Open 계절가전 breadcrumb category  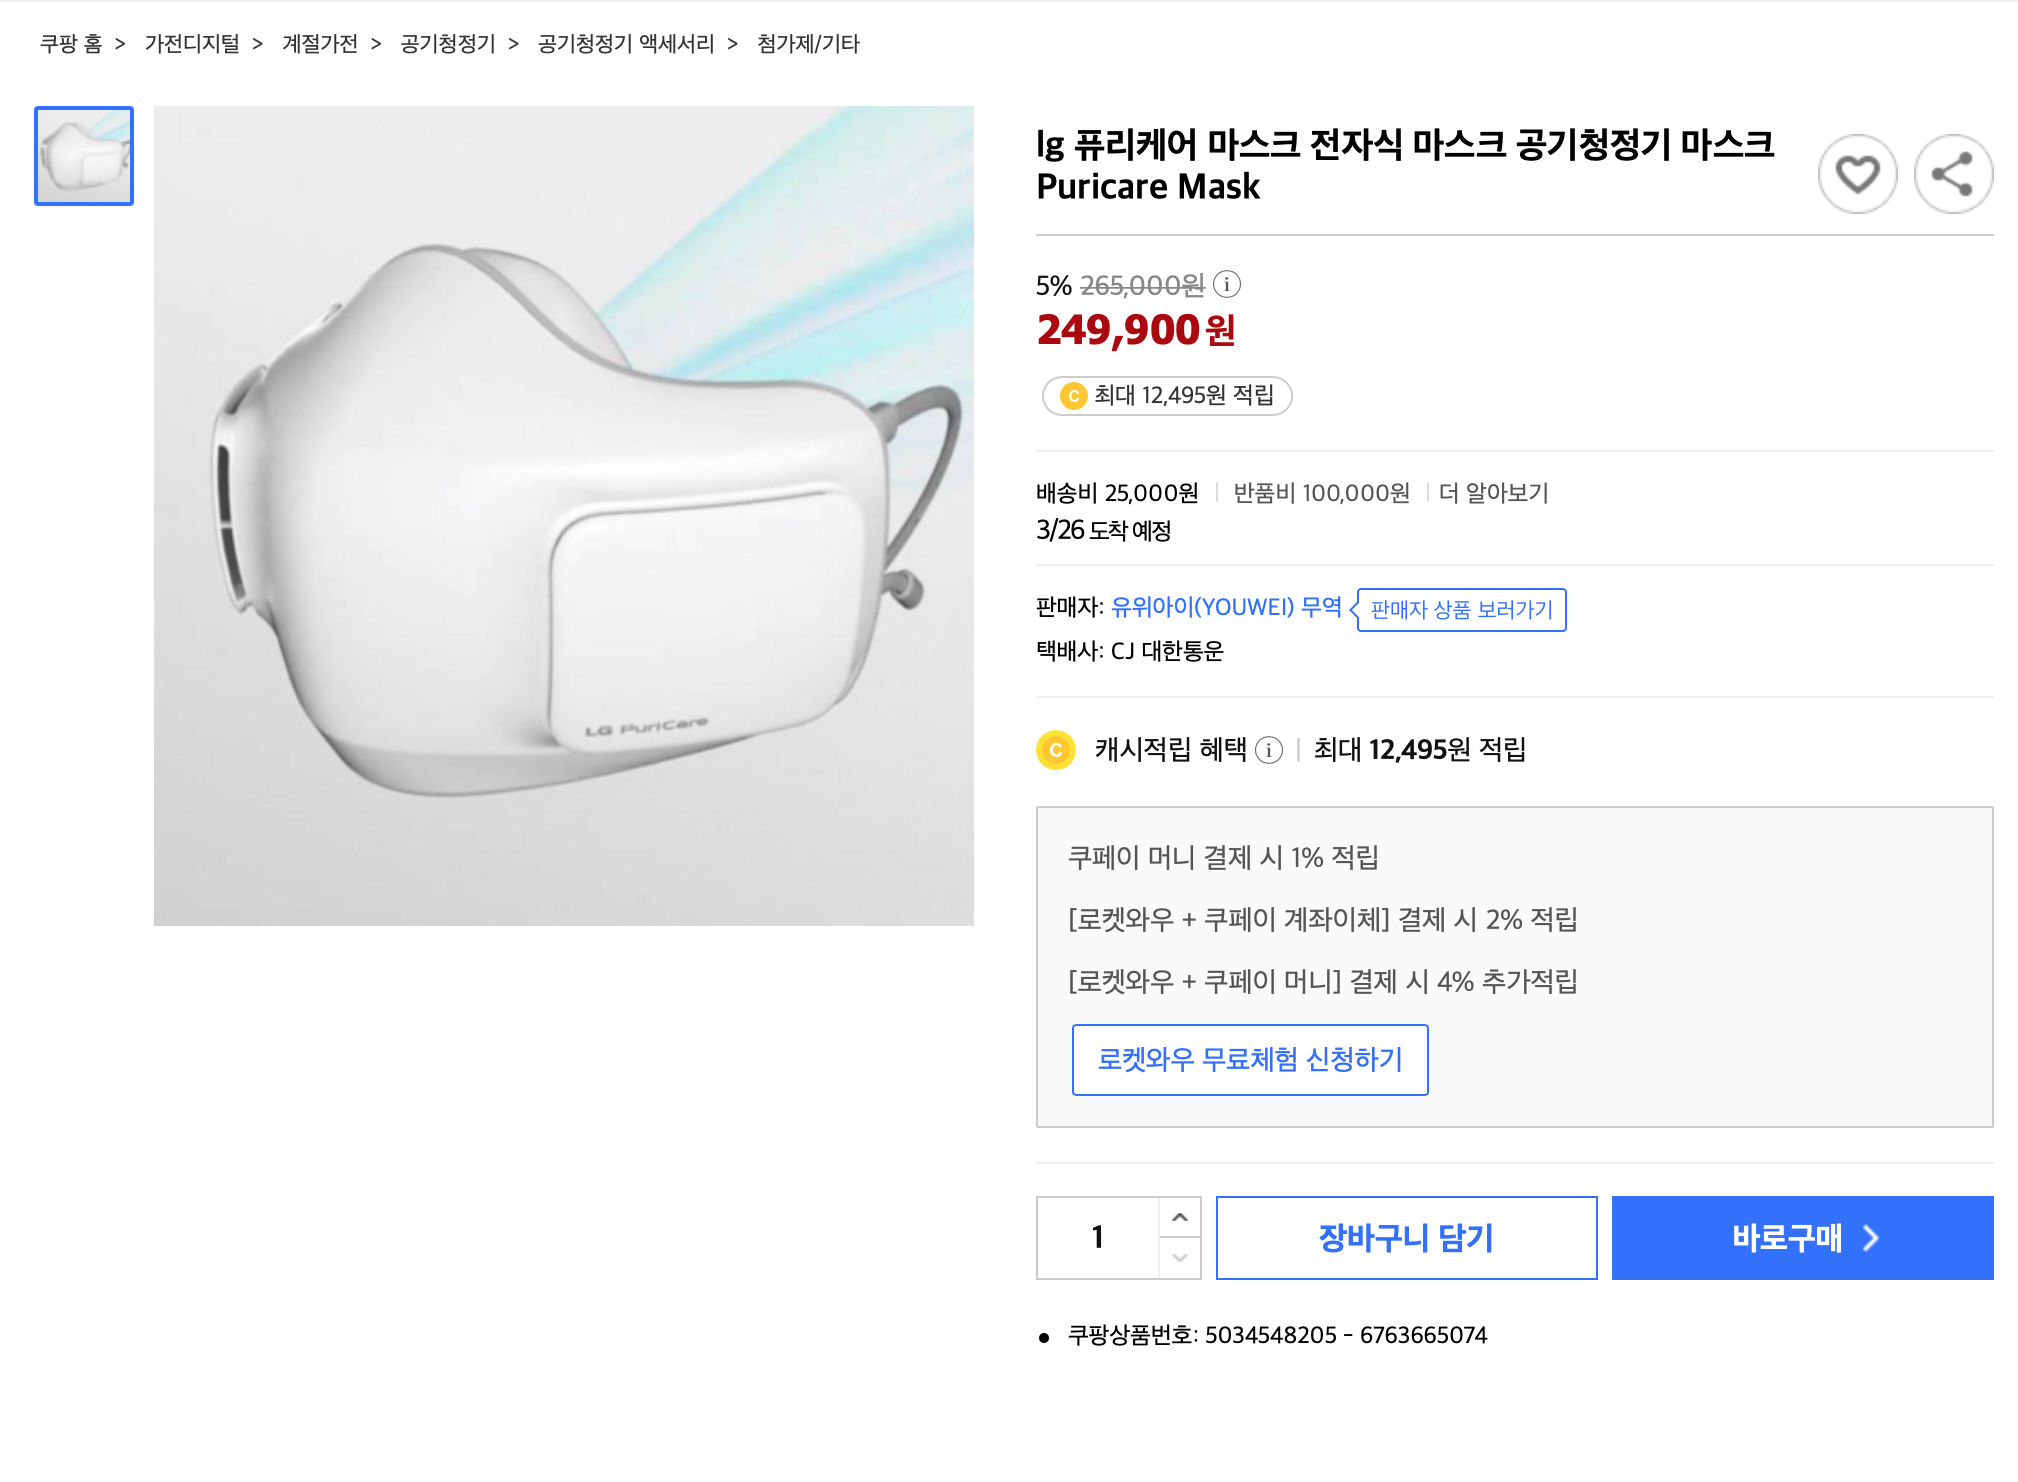320,44
